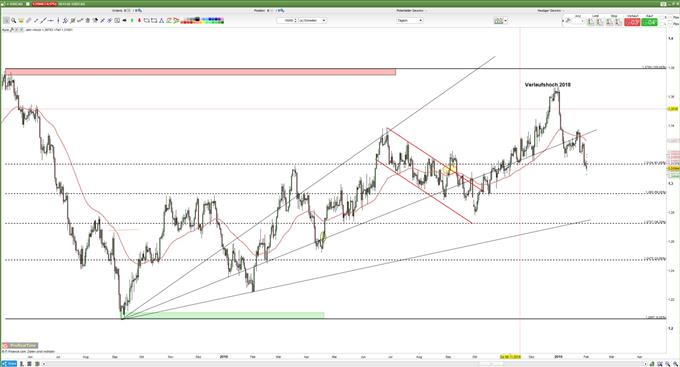
Task: Click the Anz quantity input field
Action: (577, 21)
